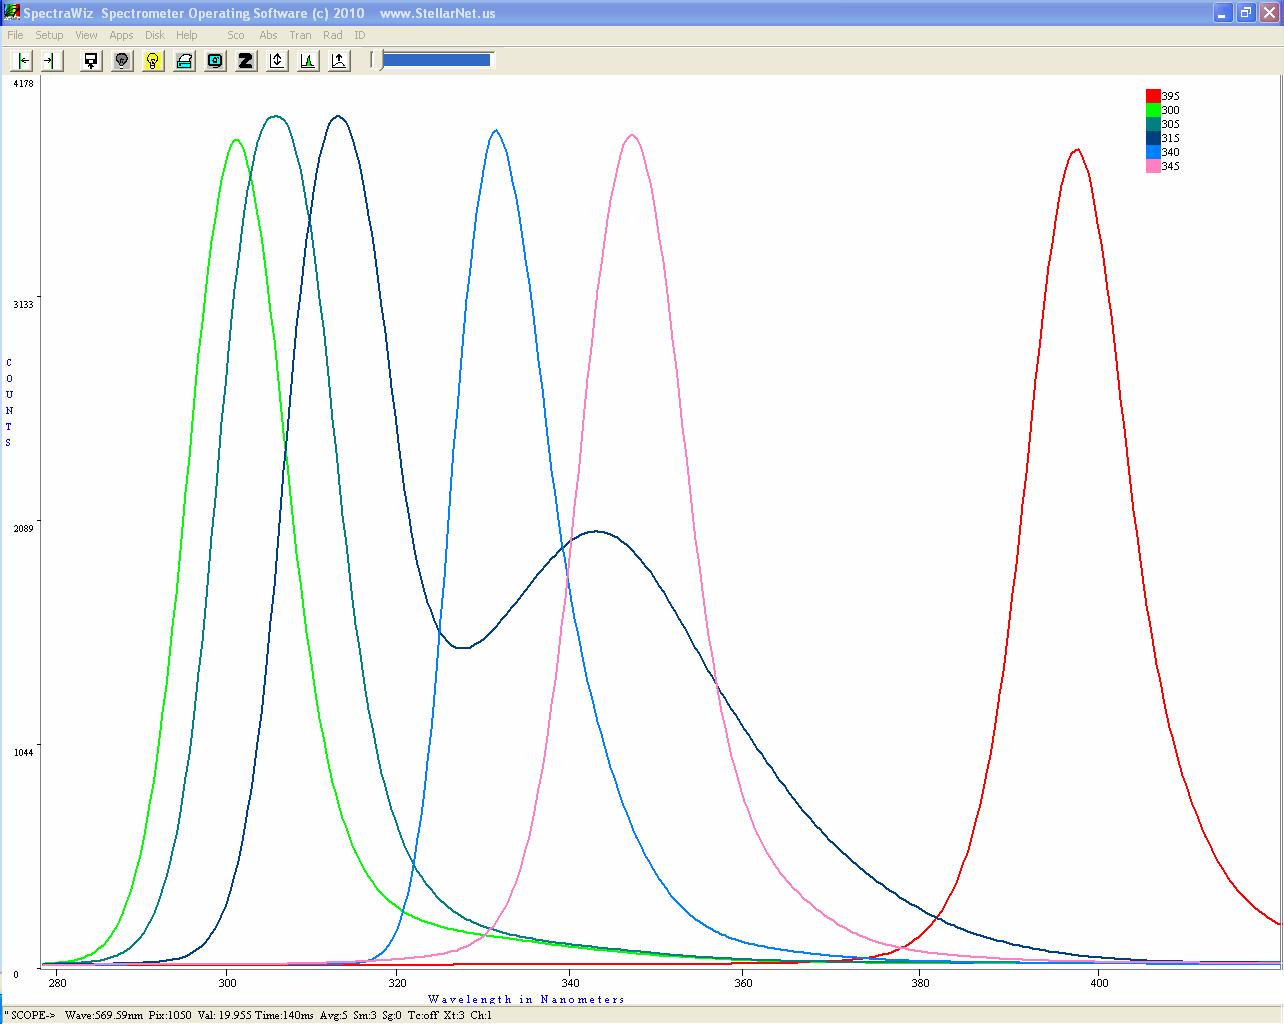Click the camera snapshot toolbar icon
This screenshot has height=1024, width=1284.
point(215,61)
